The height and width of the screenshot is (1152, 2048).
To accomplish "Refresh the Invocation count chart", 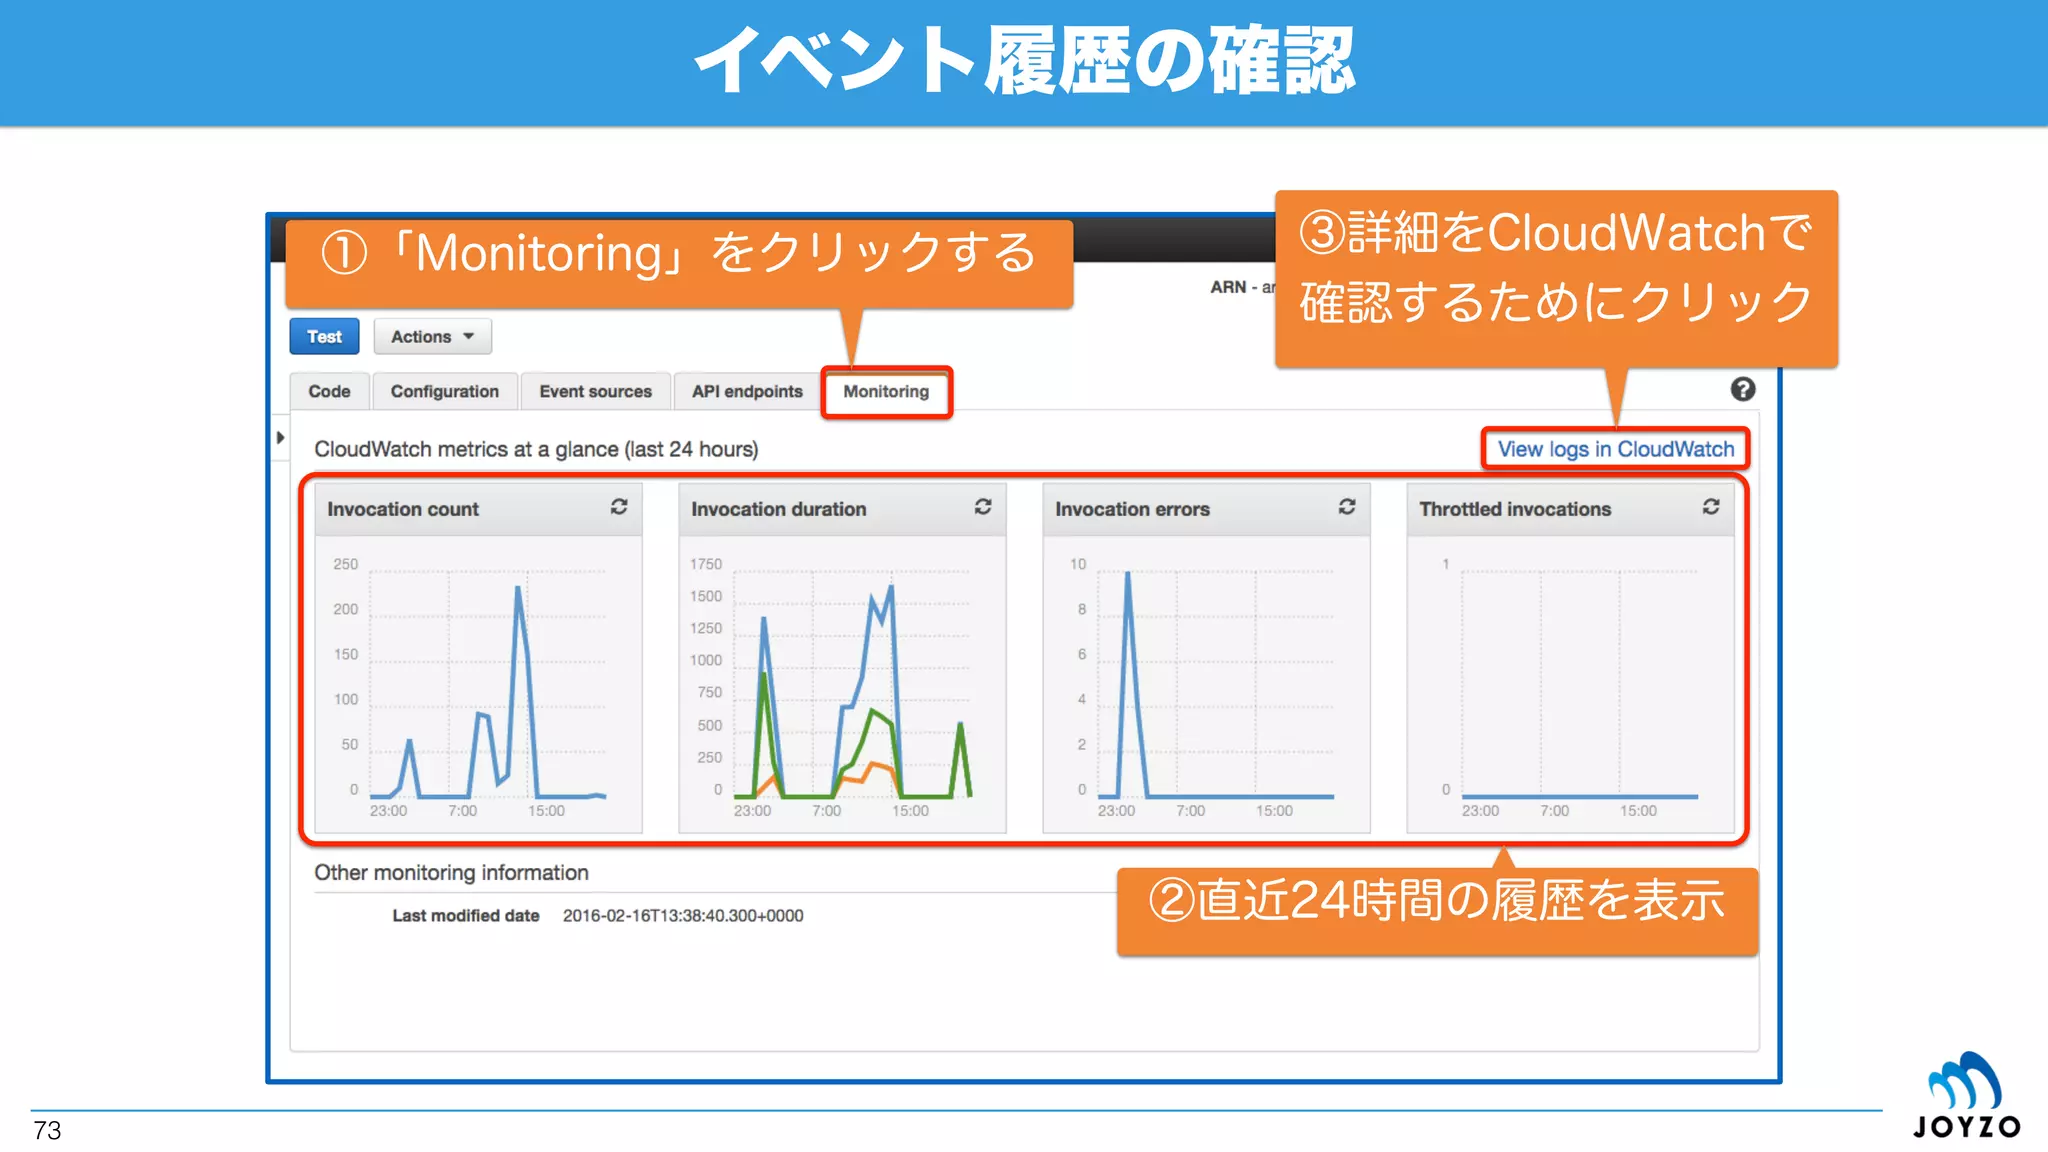I will (x=619, y=507).
